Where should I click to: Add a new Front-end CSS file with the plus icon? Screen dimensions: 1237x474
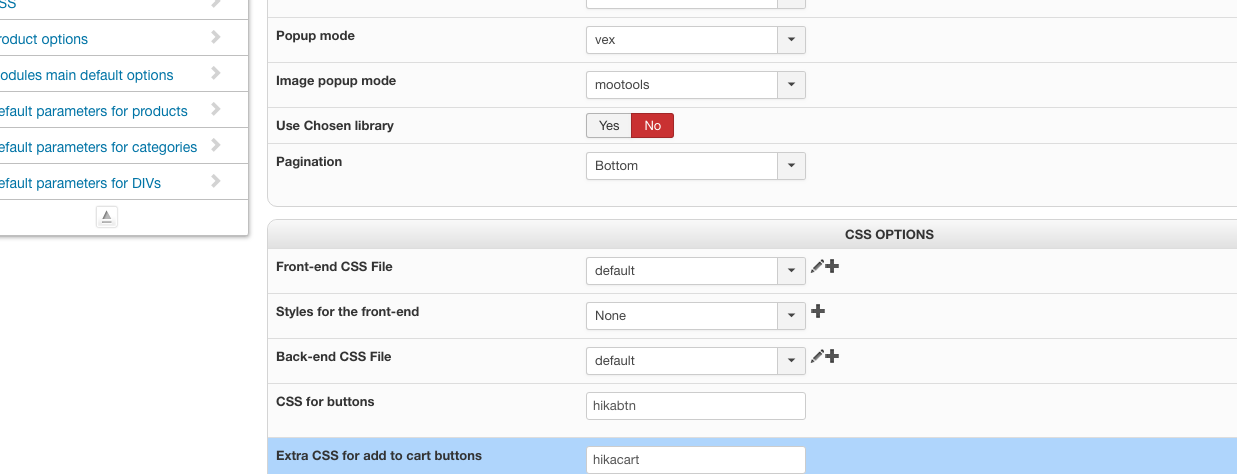[x=832, y=267]
